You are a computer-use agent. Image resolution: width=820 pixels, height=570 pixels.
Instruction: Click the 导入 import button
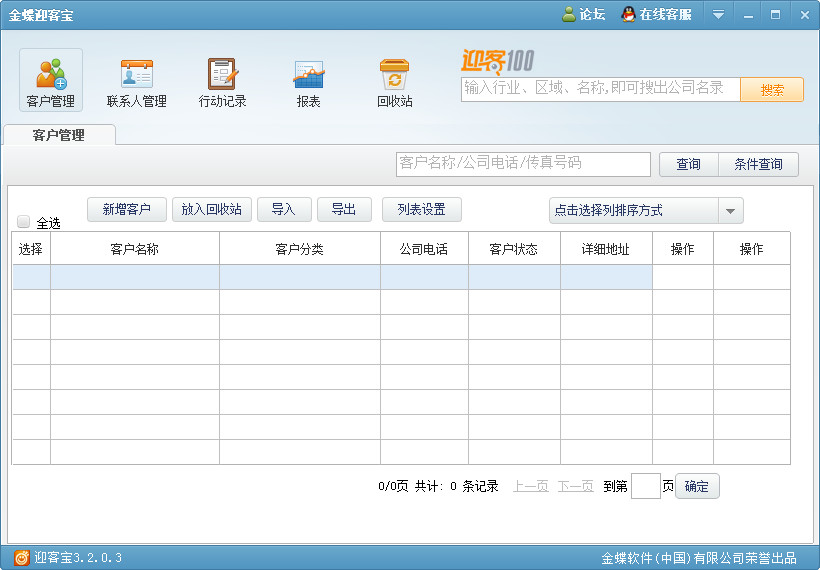(284, 209)
